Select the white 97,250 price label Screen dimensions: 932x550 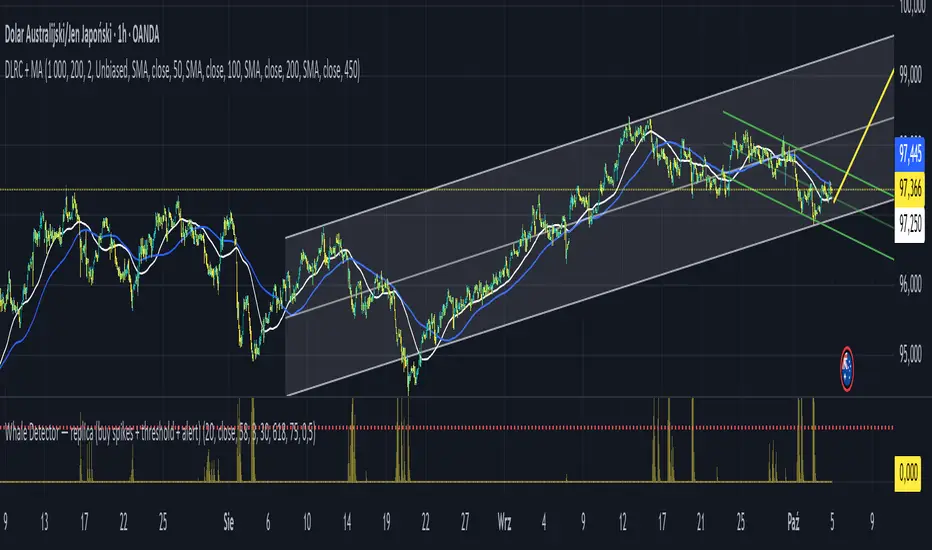[909, 224]
